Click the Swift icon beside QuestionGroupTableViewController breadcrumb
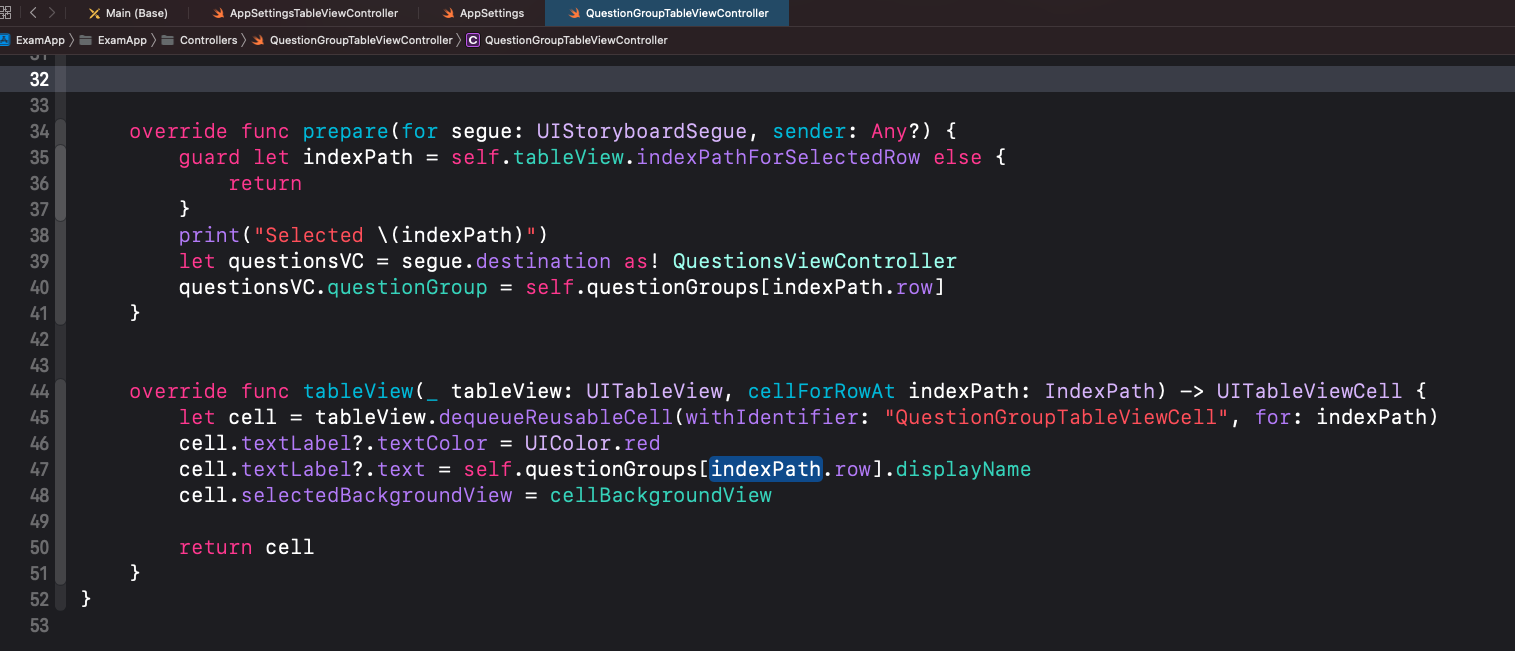Image resolution: width=1515 pixels, height=651 pixels. point(258,40)
